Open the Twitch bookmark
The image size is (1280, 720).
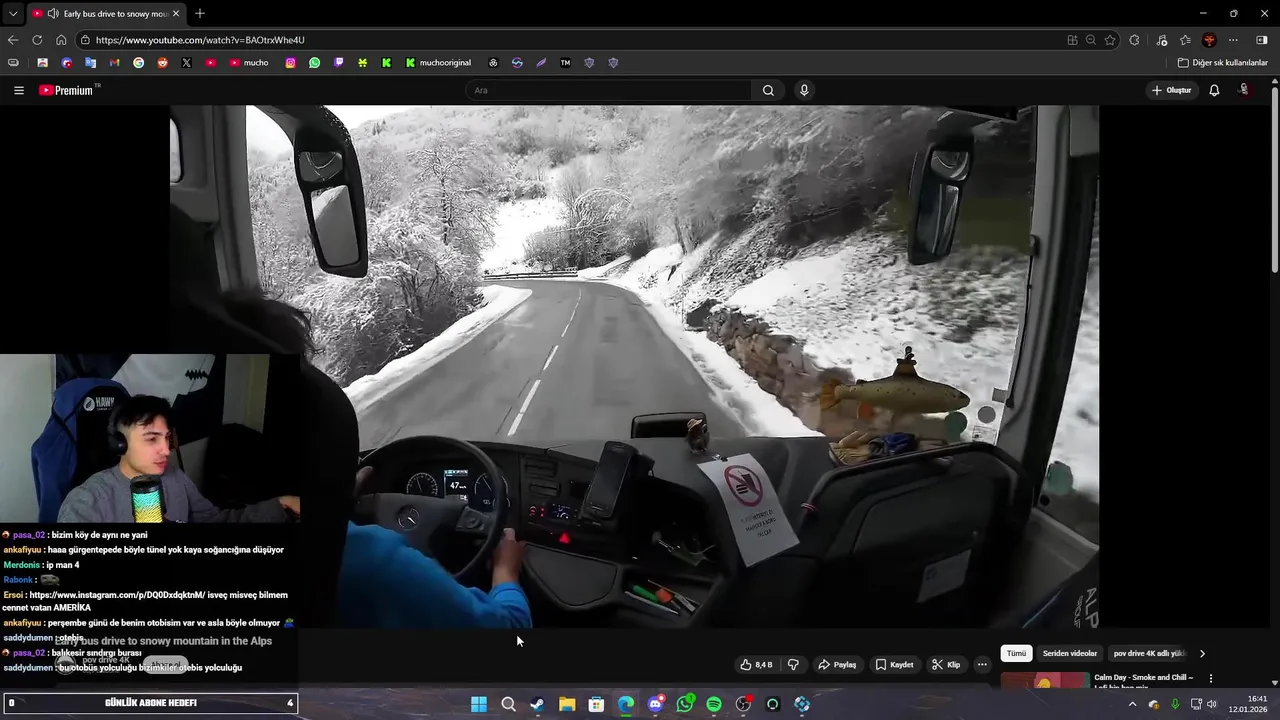tap(338, 62)
